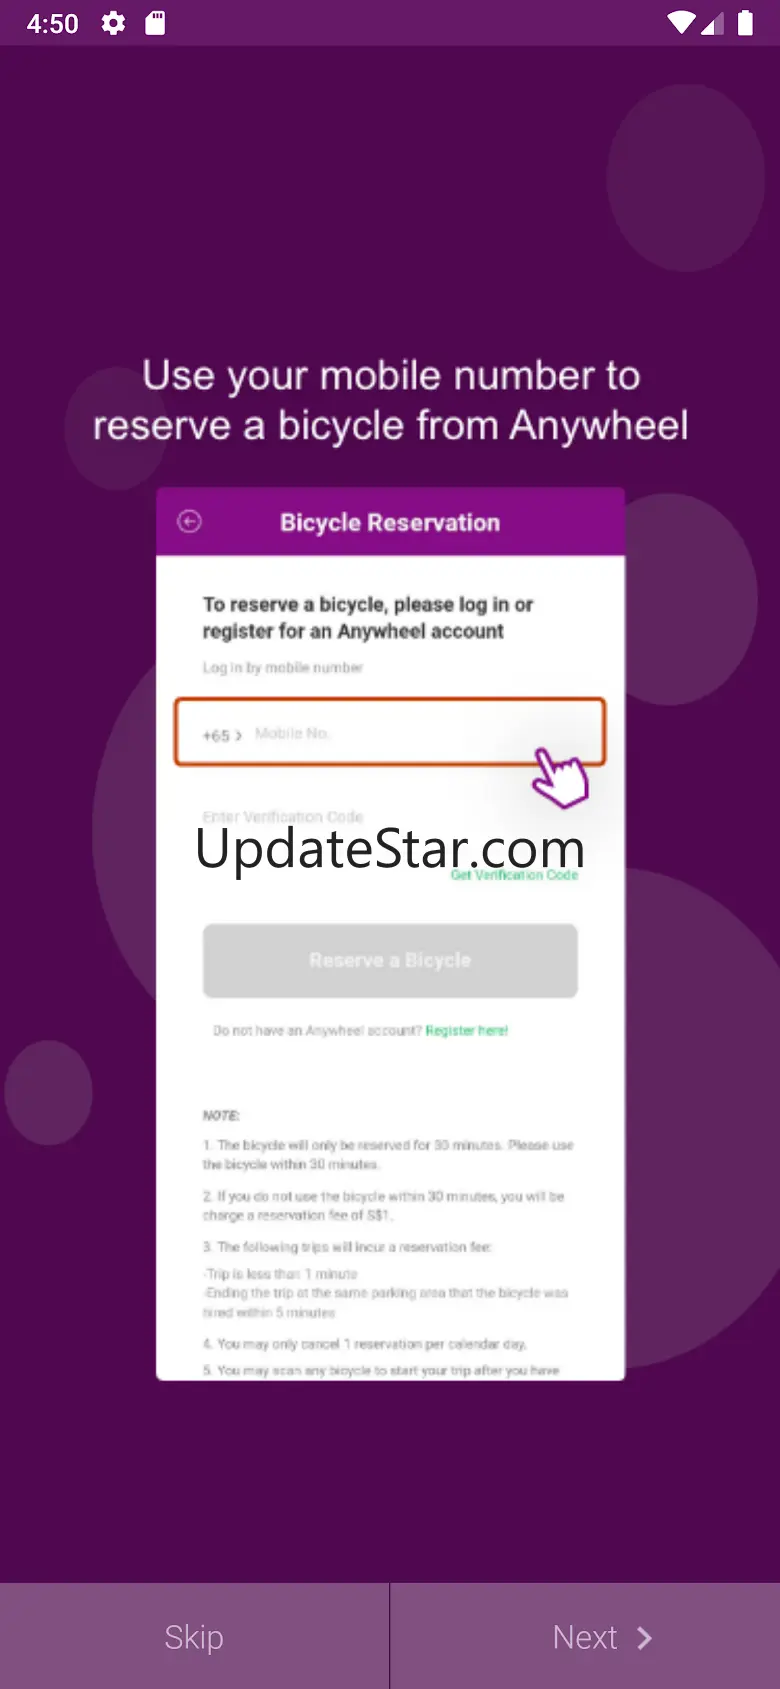Viewport: 780px width, 1689px height.
Task: Open the Register here! link
Action: coord(467,1030)
